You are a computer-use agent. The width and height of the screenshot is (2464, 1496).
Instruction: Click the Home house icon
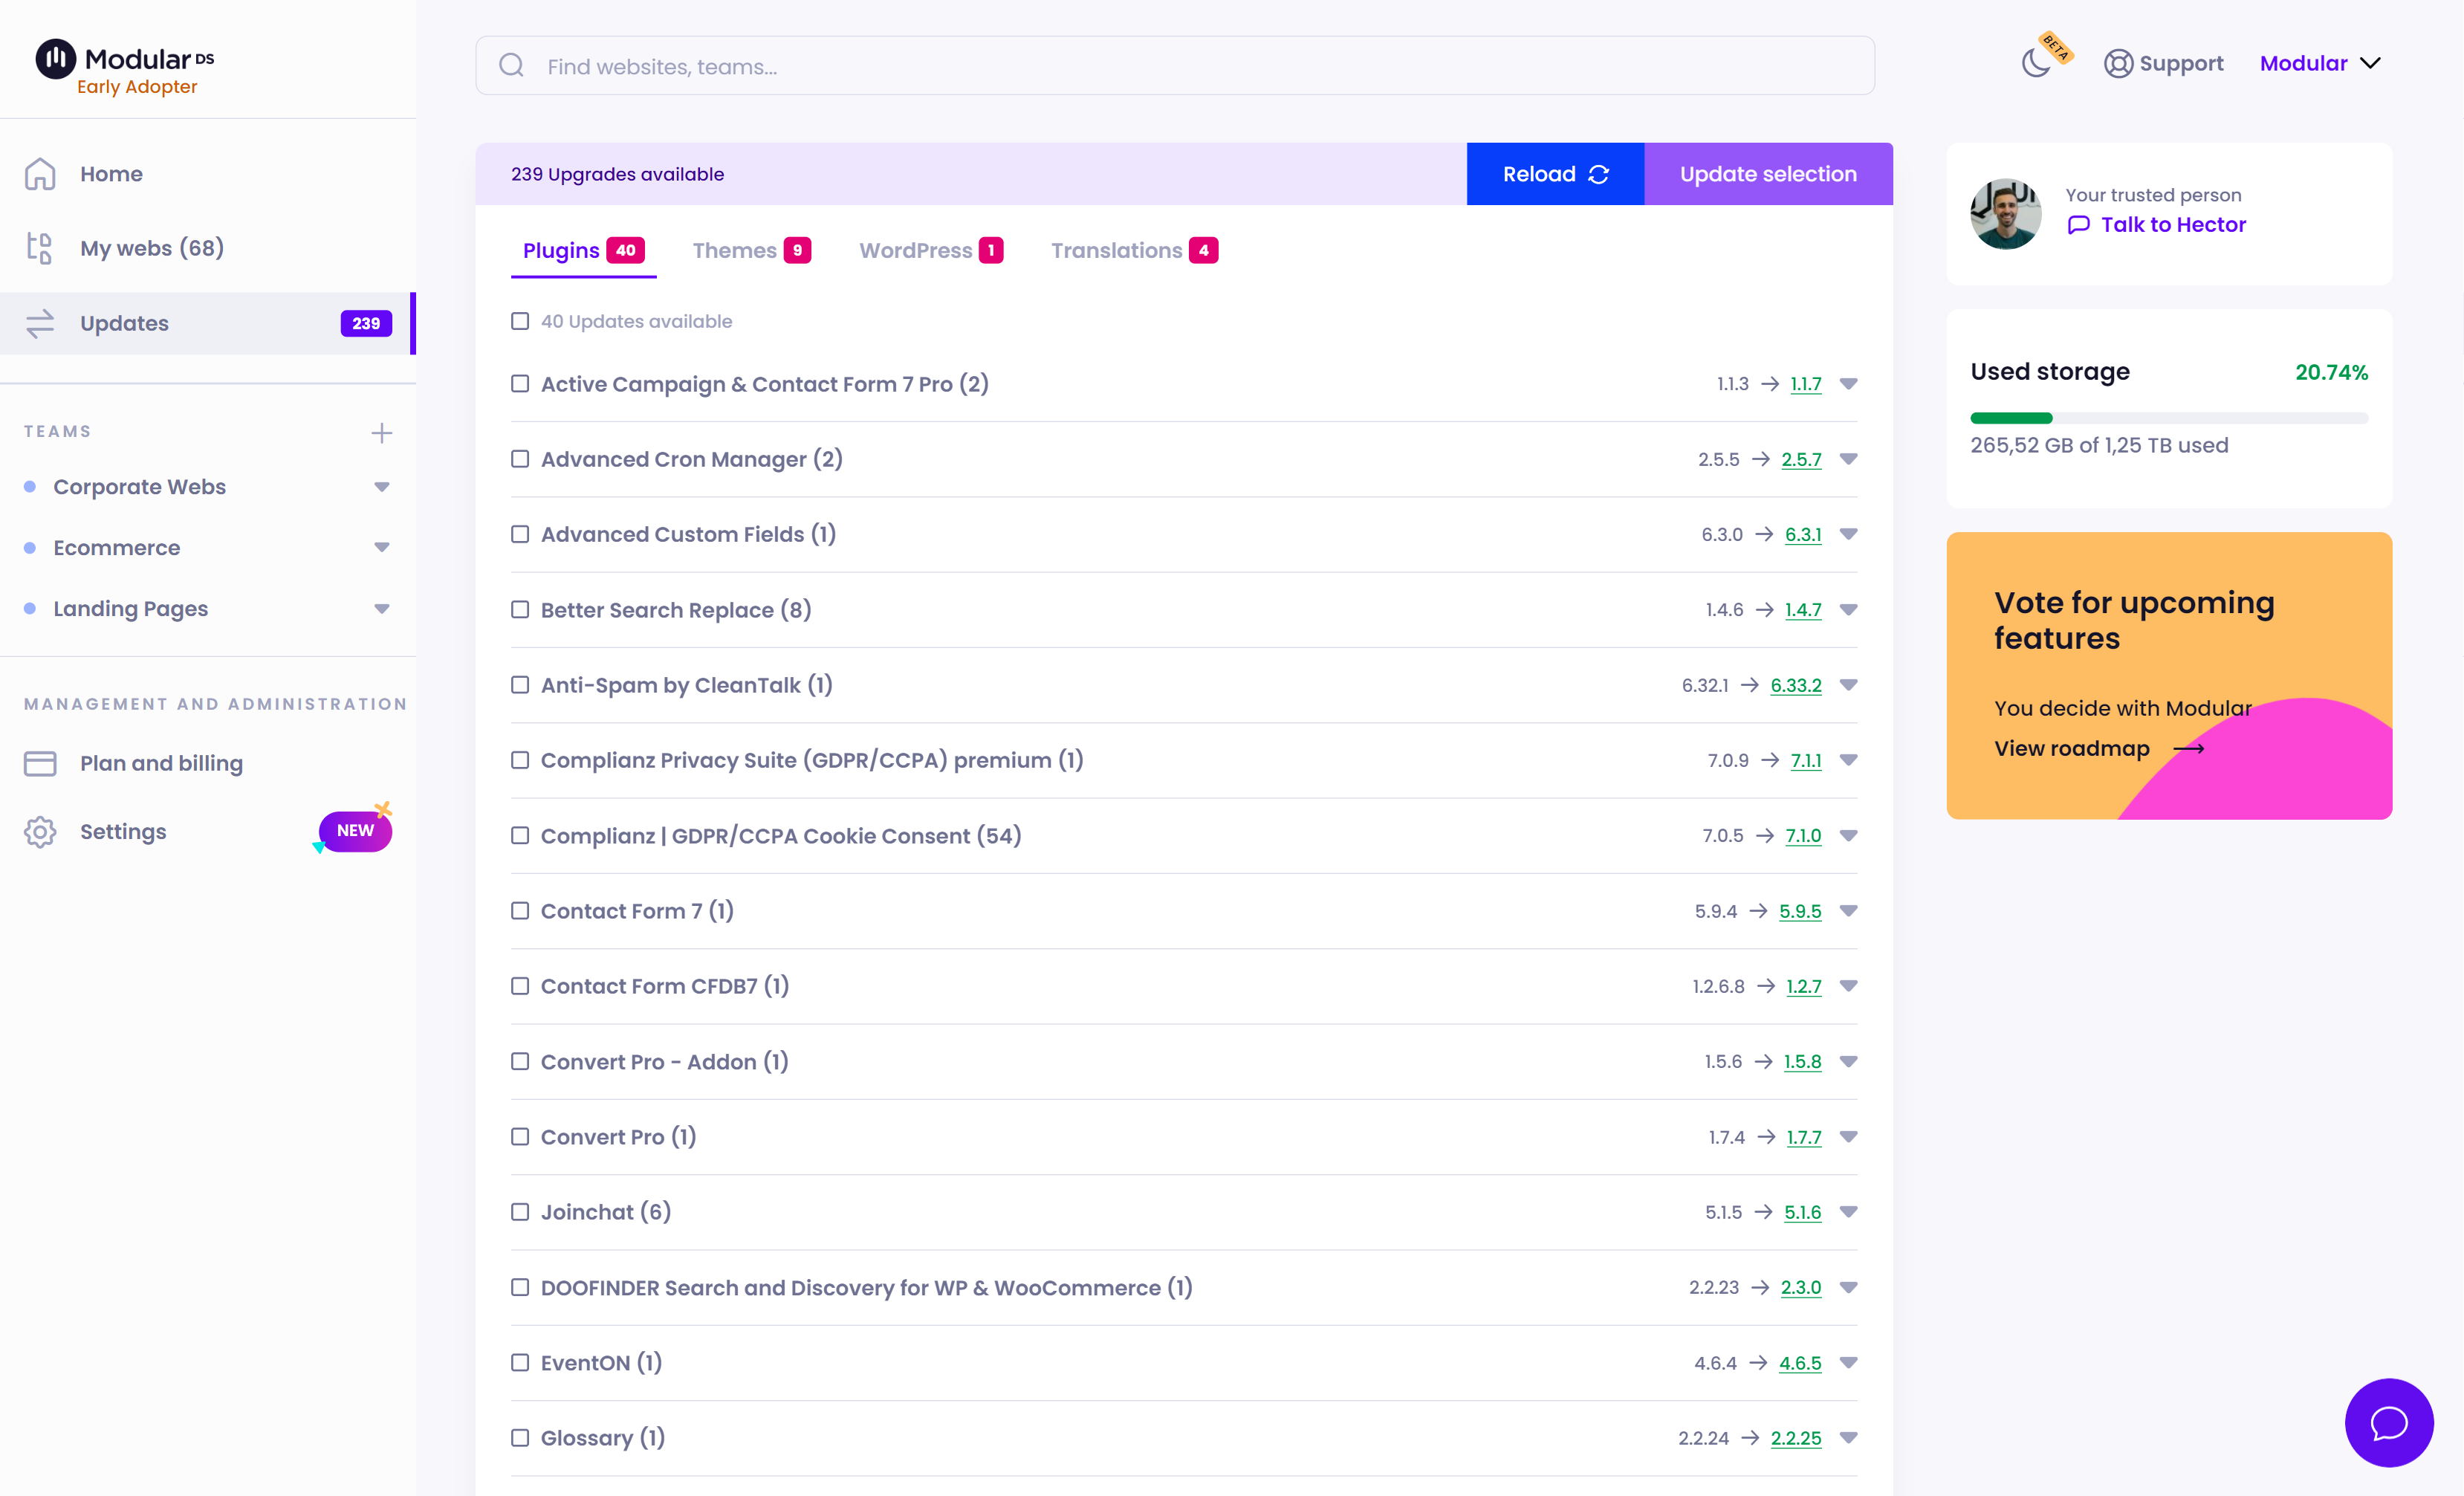coord(40,174)
